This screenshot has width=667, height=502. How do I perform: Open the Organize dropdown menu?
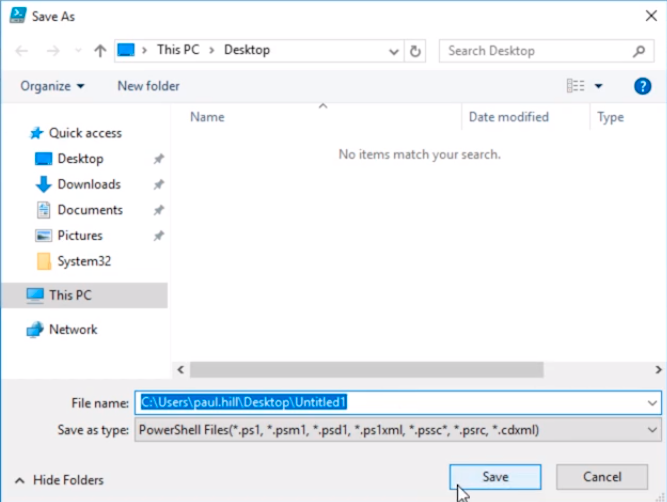click(52, 86)
